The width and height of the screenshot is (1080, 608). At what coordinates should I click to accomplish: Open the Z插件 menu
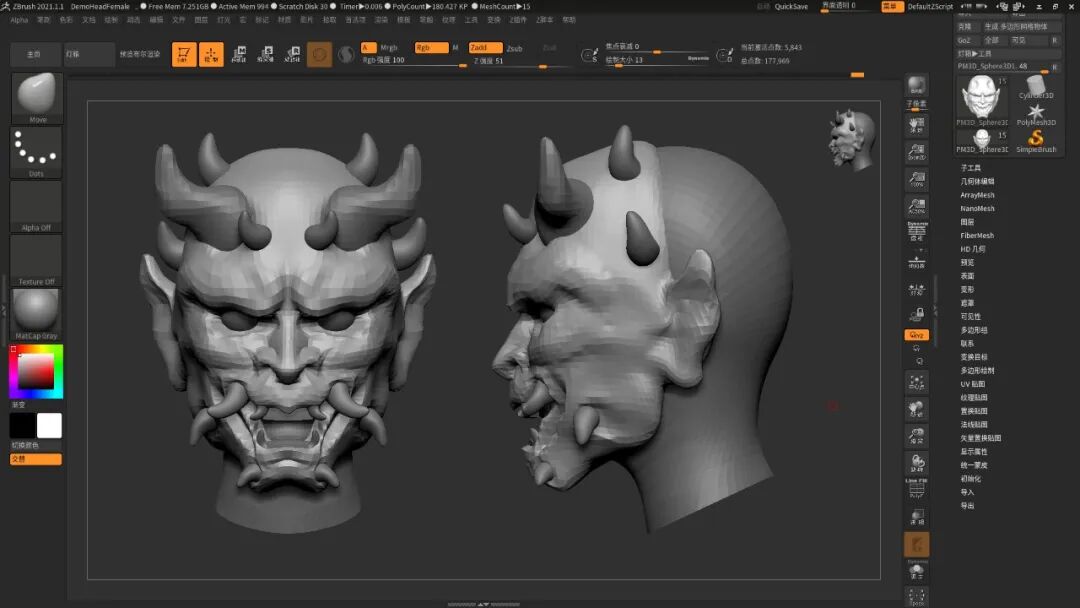click(519, 19)
